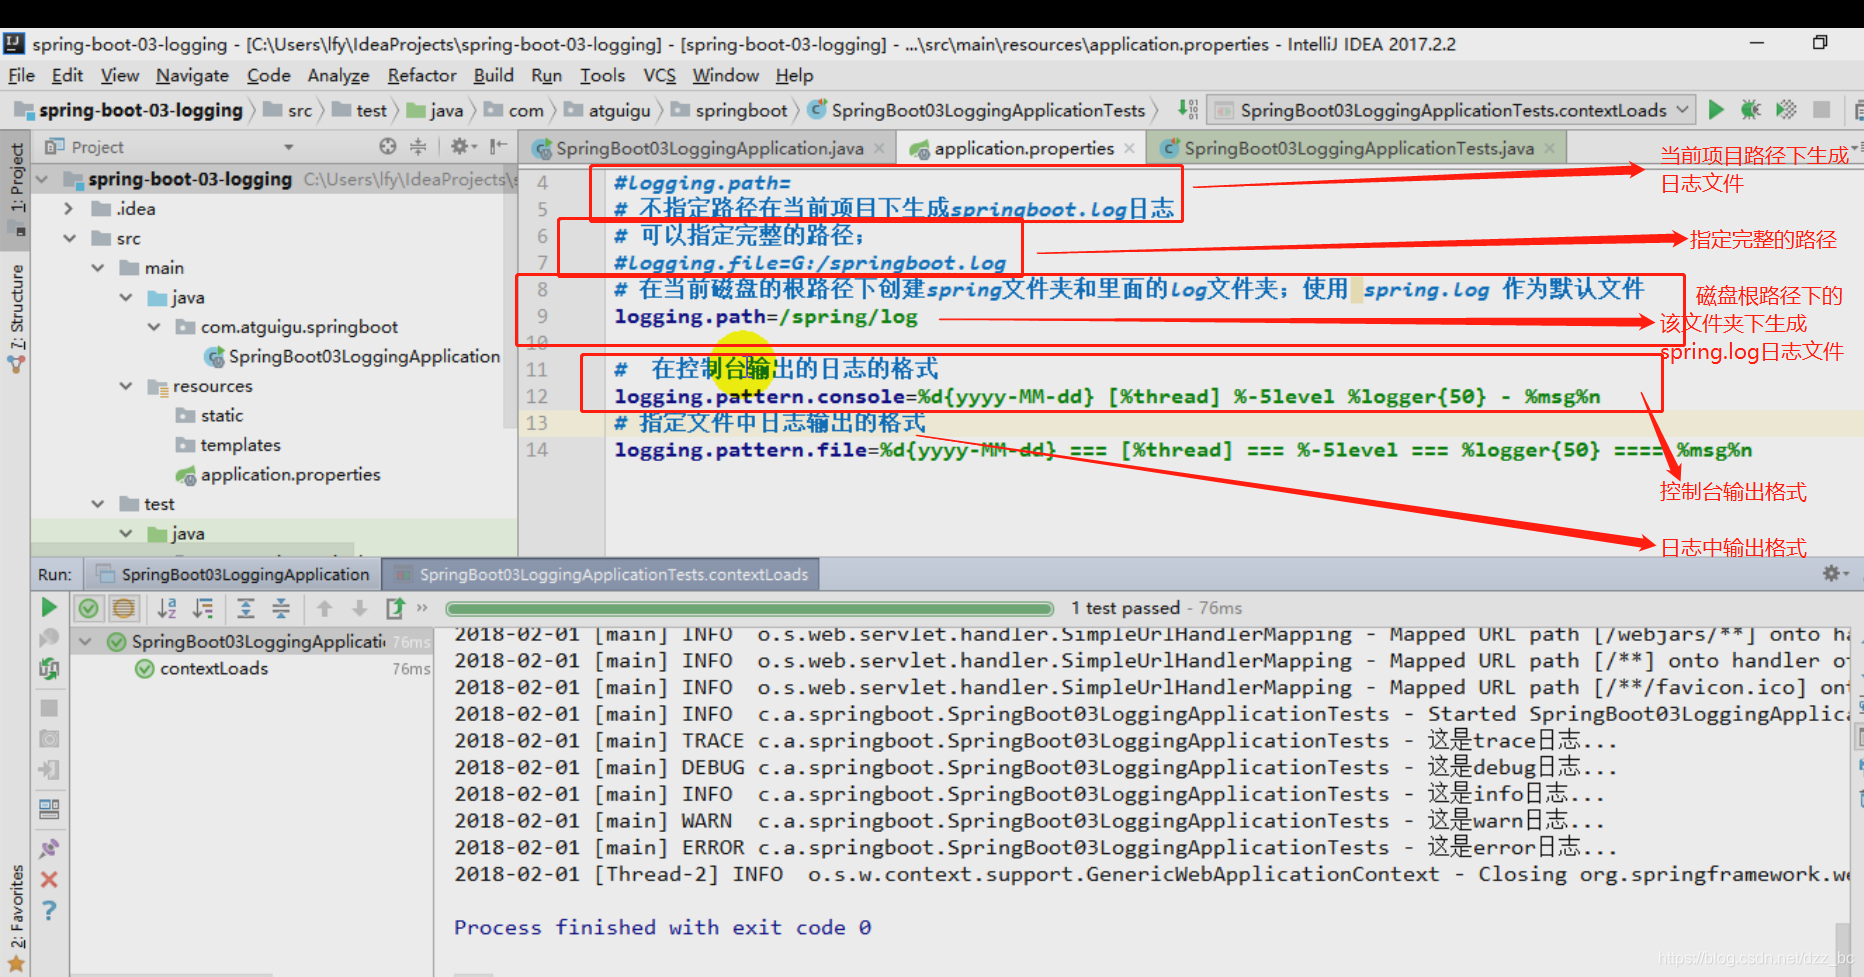Show more Run toolbar actions chevron
Image resolution: width=1864 pixels, height=977 pixels.
423,607
